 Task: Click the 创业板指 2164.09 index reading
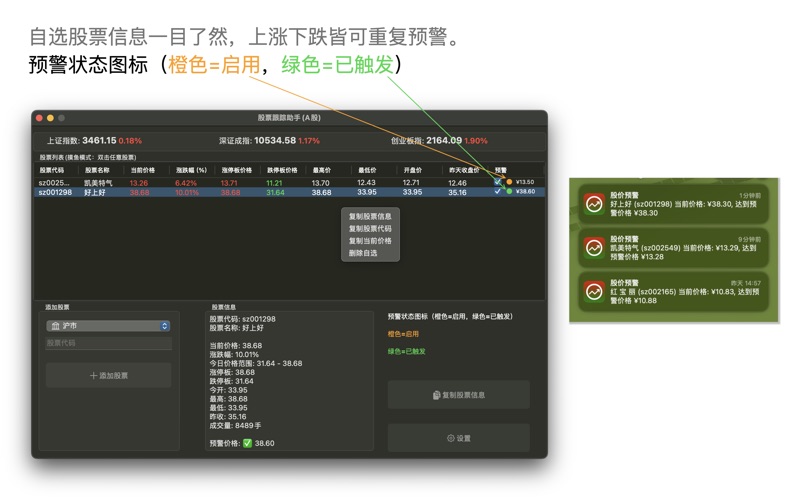tap(439, 140)
